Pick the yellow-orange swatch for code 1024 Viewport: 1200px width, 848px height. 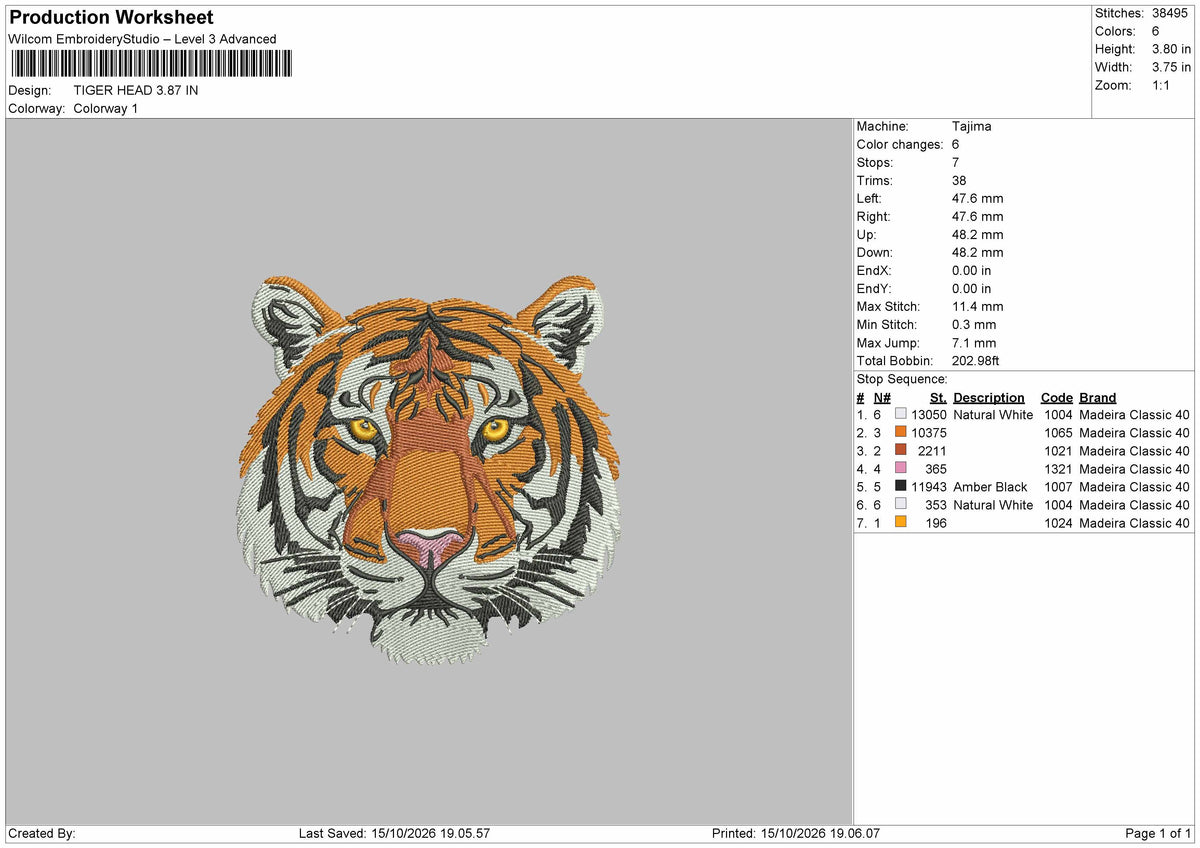[x=901, y=522]
